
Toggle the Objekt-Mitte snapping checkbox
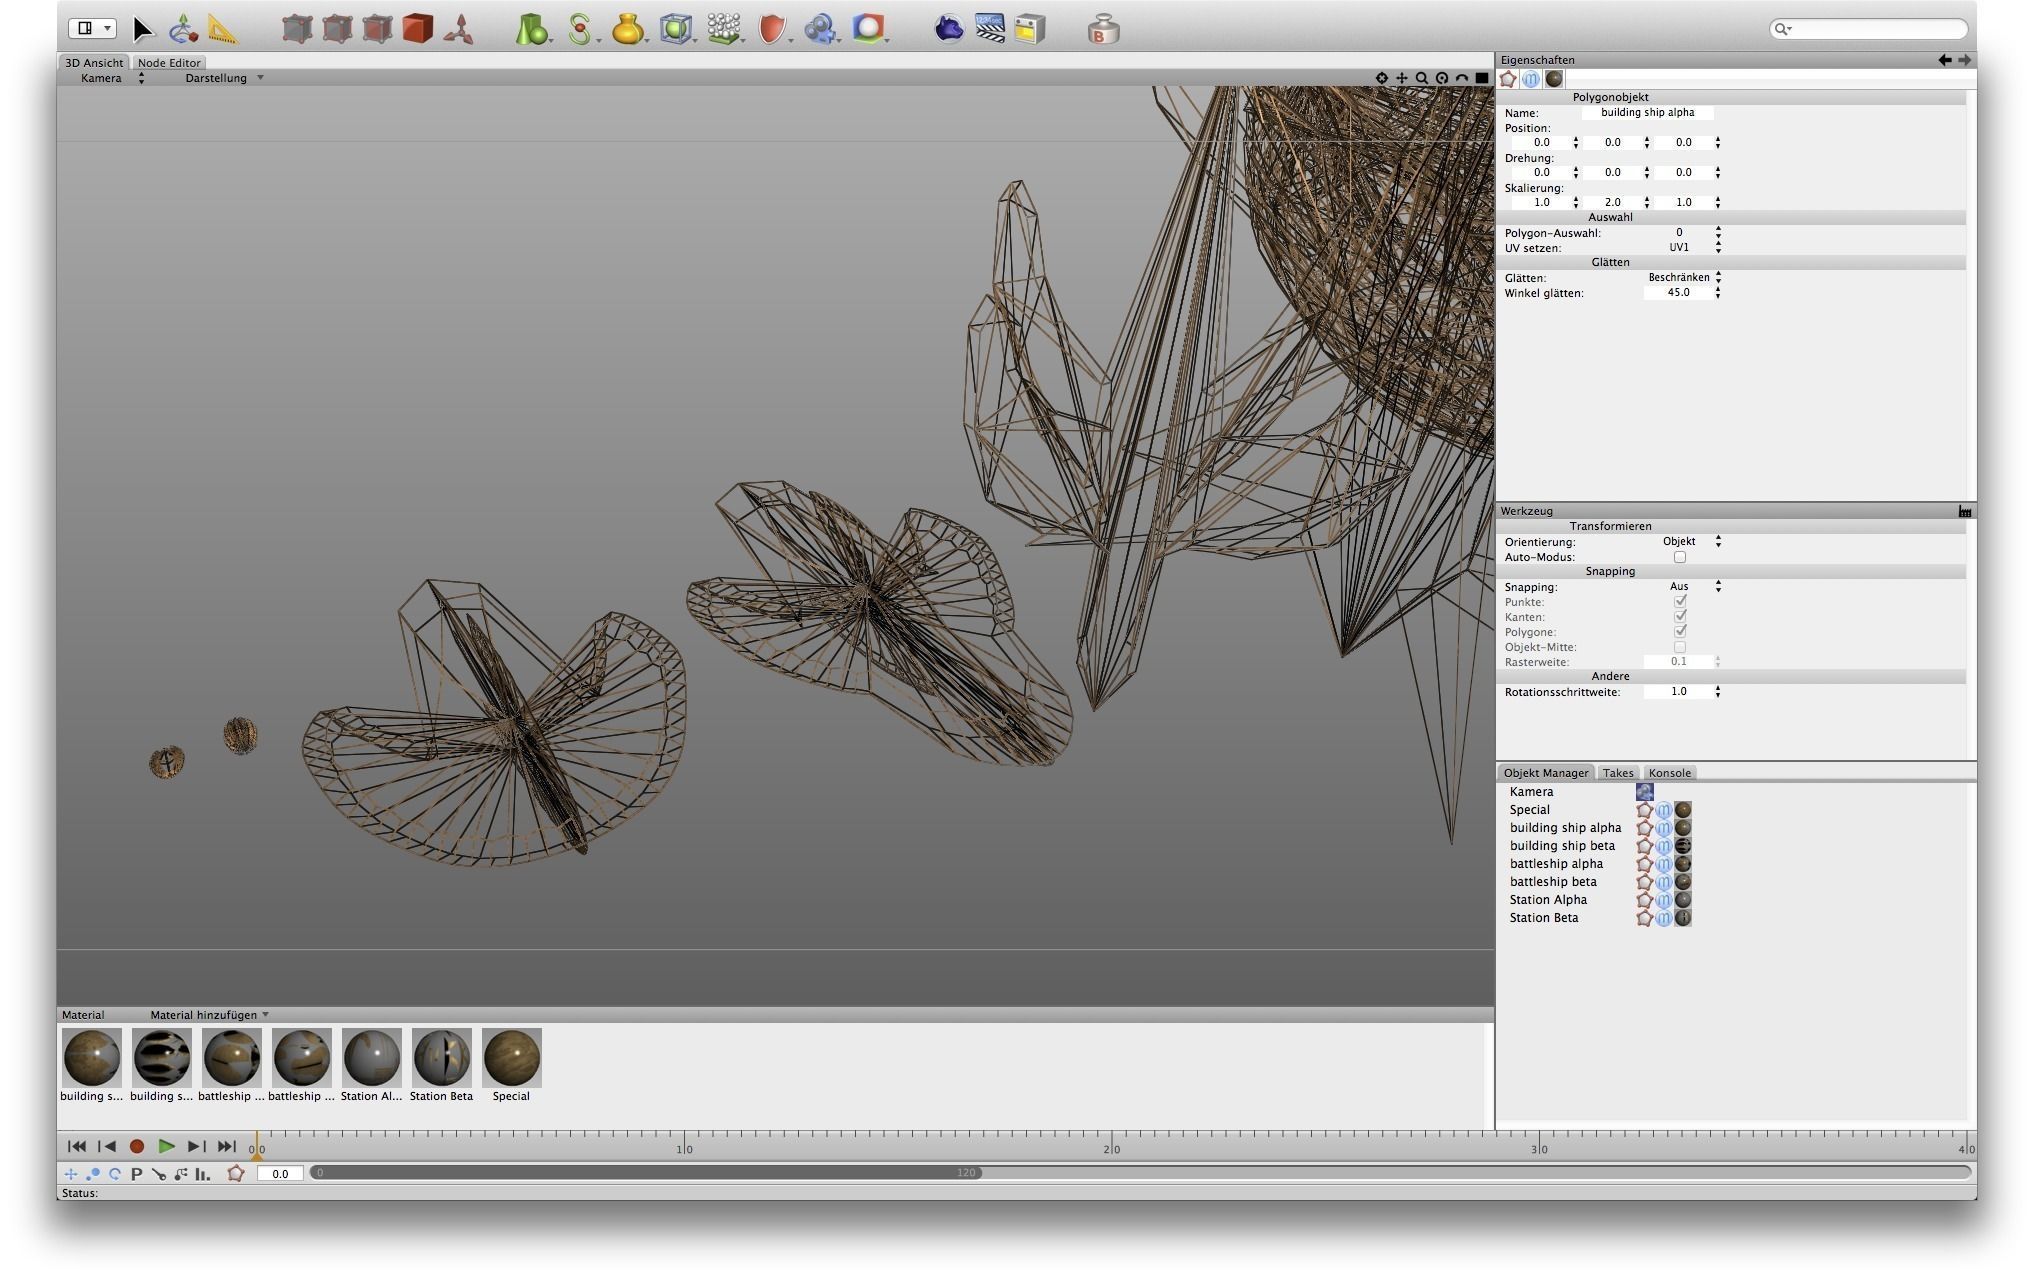tap(1680, 647)
